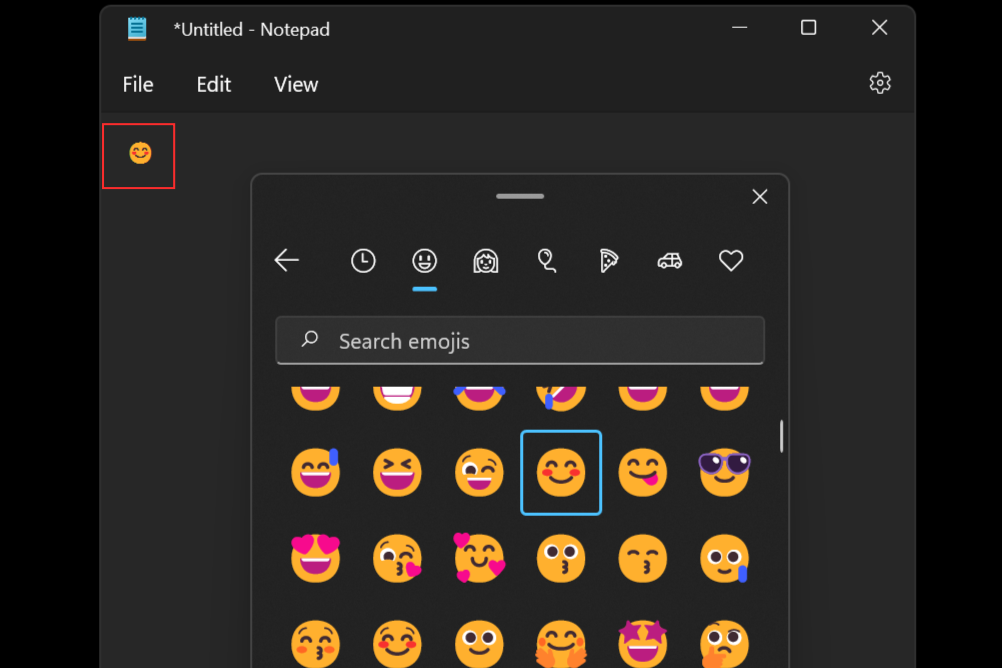
Task: Open the File menu
Action: 138,85
